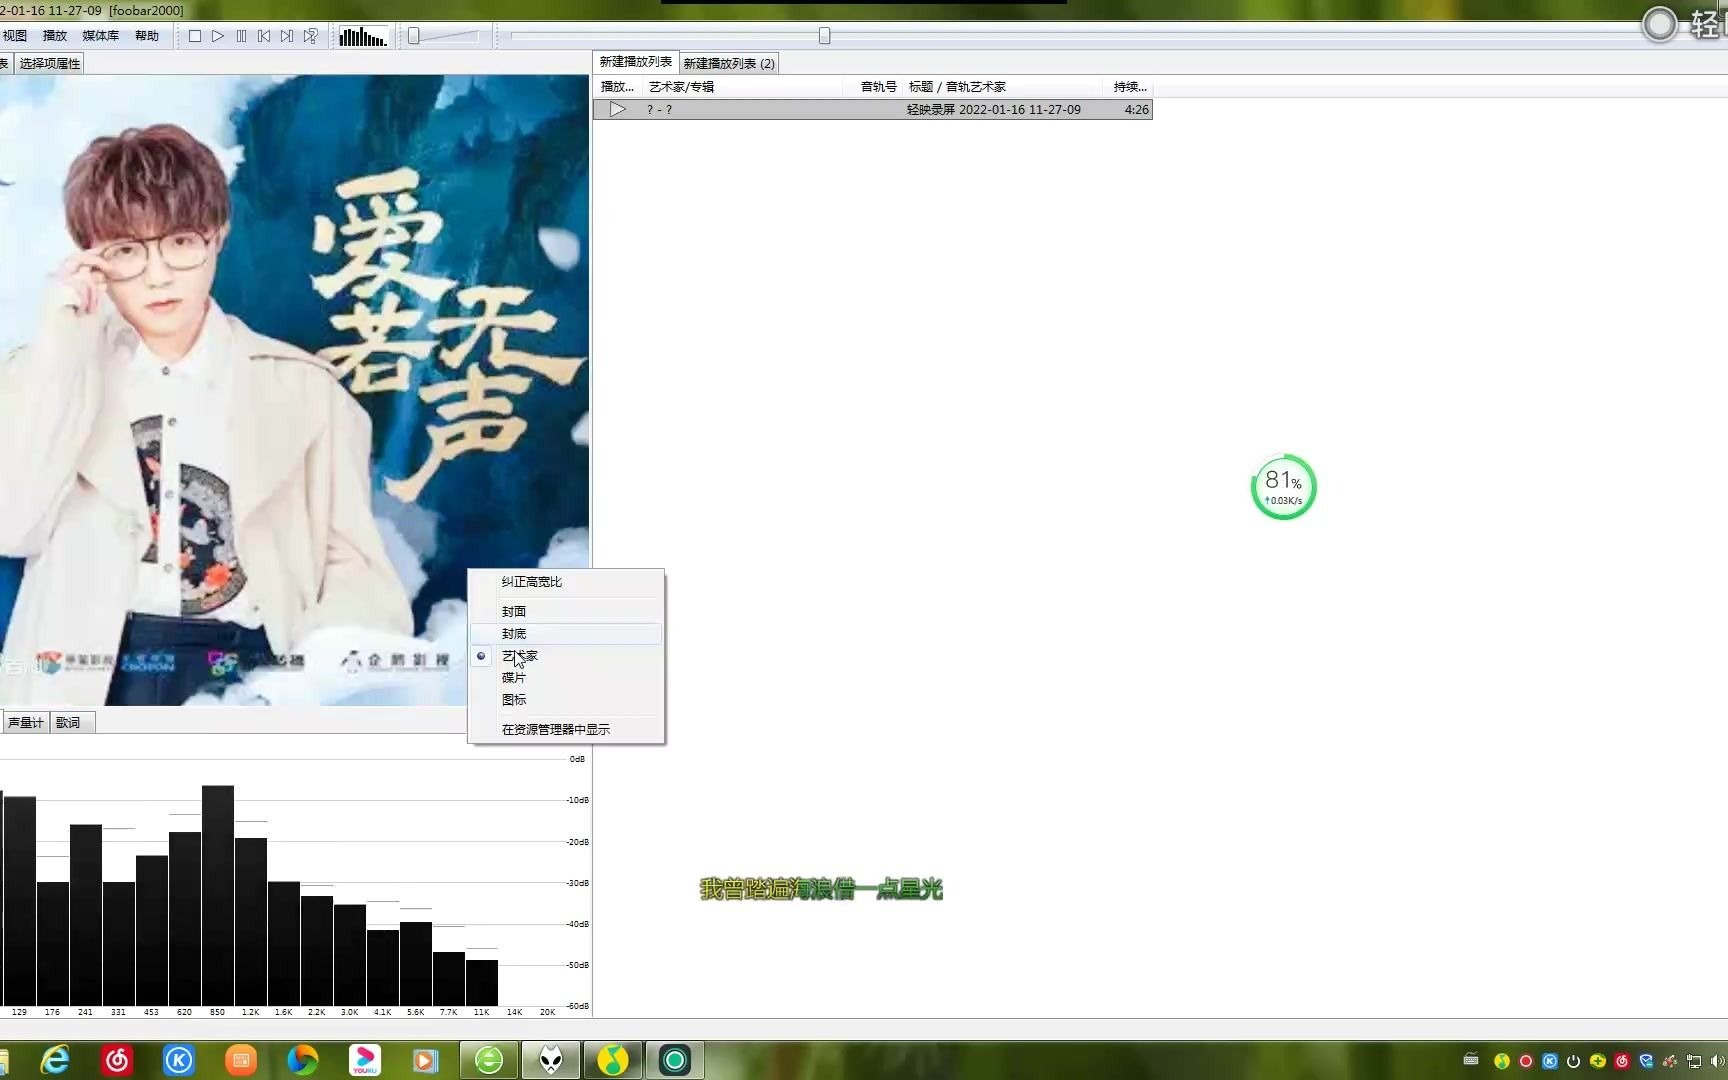Click the speaker volume tray icon
The width and height of the screenshot is (1728, 1080).
pos(1717,1061)
